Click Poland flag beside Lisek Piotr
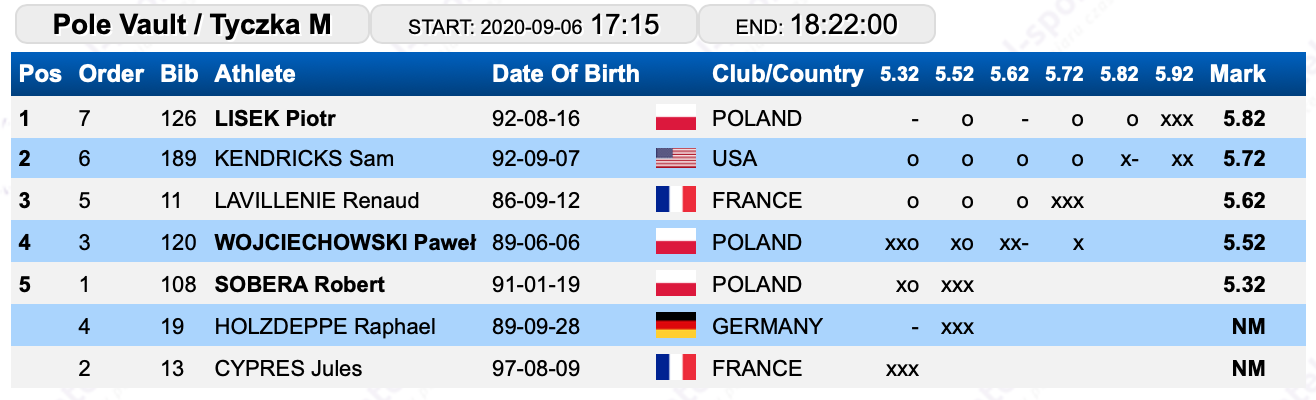This screenshot has width=1316, height=400. coord(675,118)
